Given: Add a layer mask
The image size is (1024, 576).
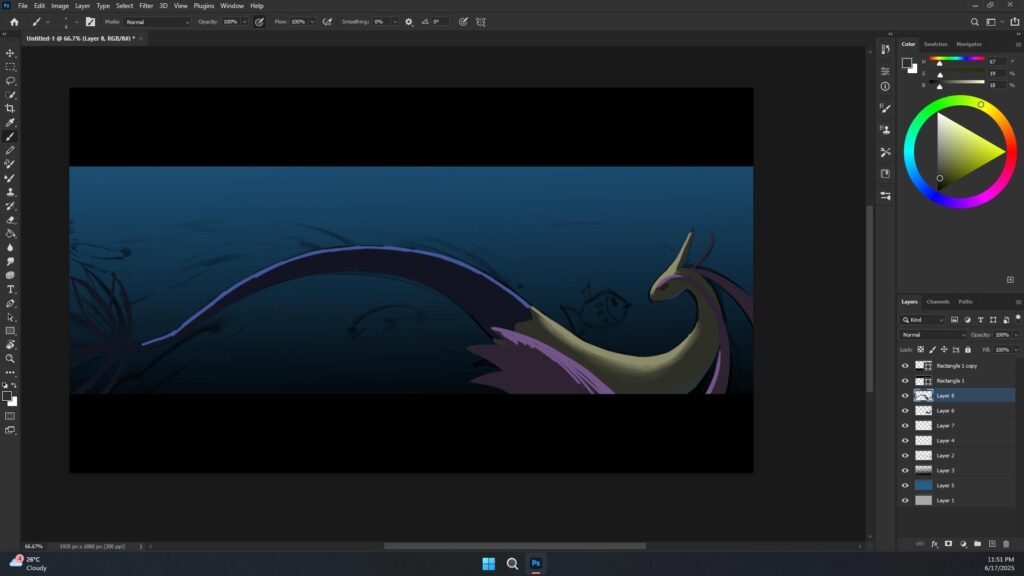Looking at the screenshot, I should pos(948,543).
